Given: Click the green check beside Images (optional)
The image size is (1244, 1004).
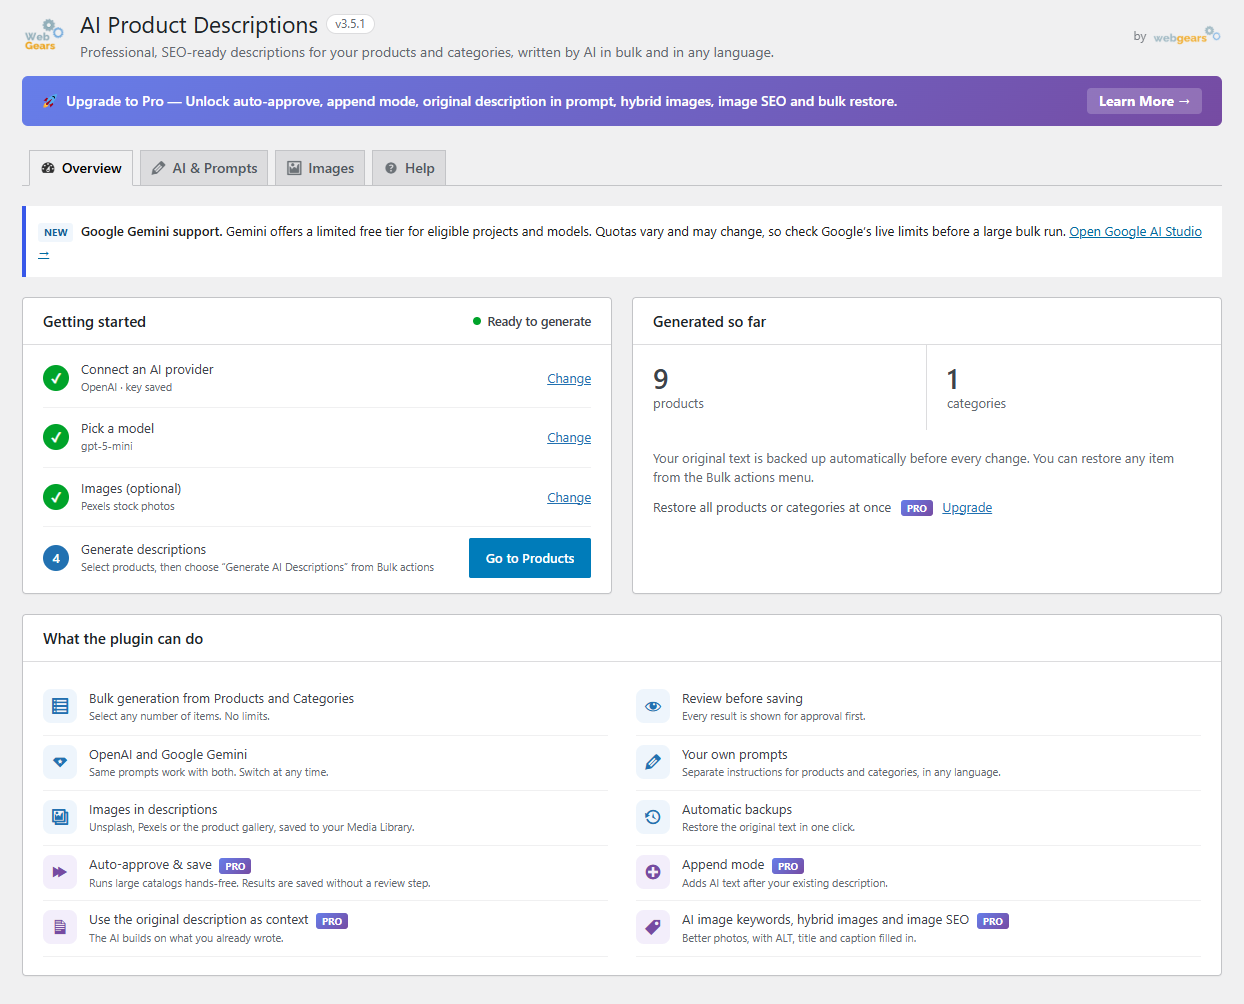Looking at the screenshot, I should click(x=56, y=497).
